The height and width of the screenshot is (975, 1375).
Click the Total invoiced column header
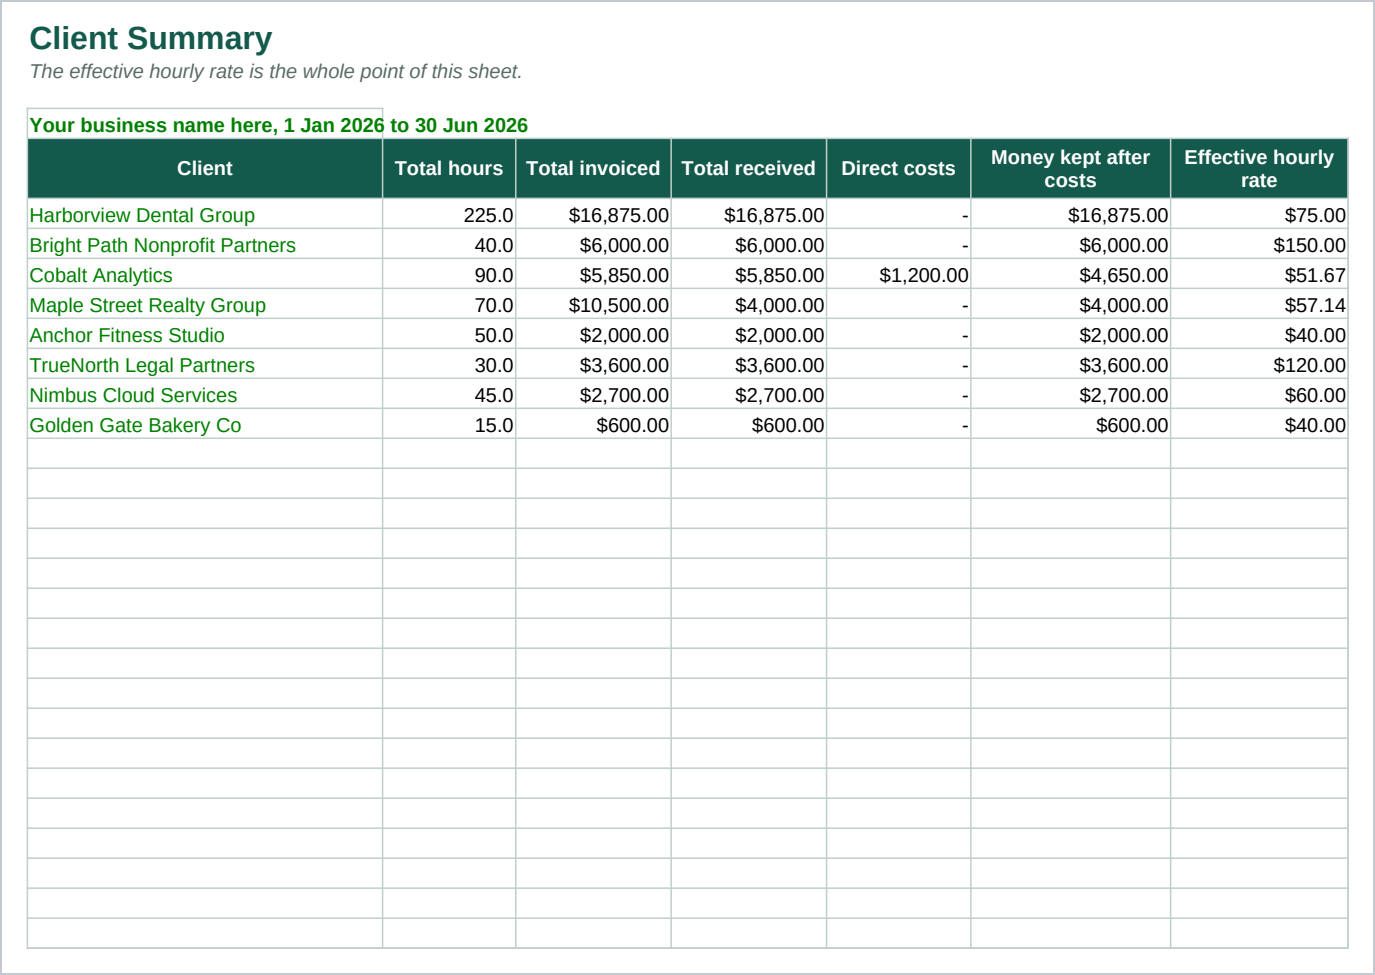pos(593,168)
